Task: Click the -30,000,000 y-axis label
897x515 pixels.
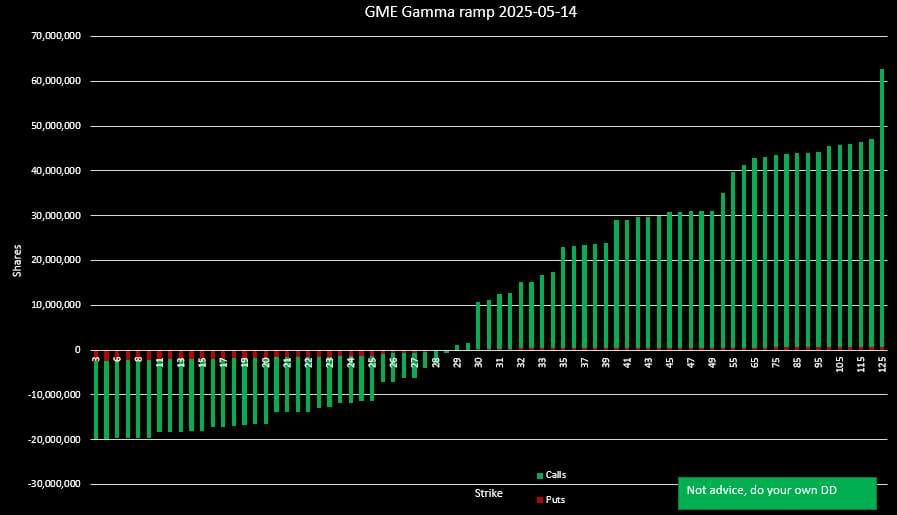Action: (x=54, y=484)
